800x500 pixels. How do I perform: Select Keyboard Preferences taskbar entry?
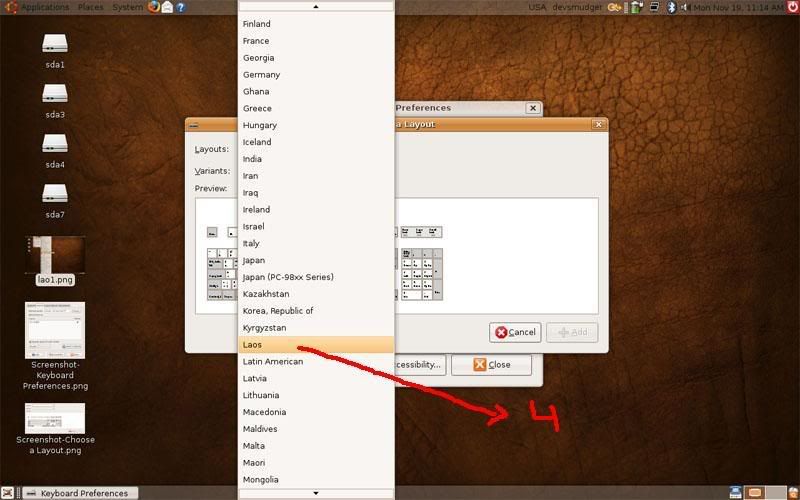(x=81, y=493)
